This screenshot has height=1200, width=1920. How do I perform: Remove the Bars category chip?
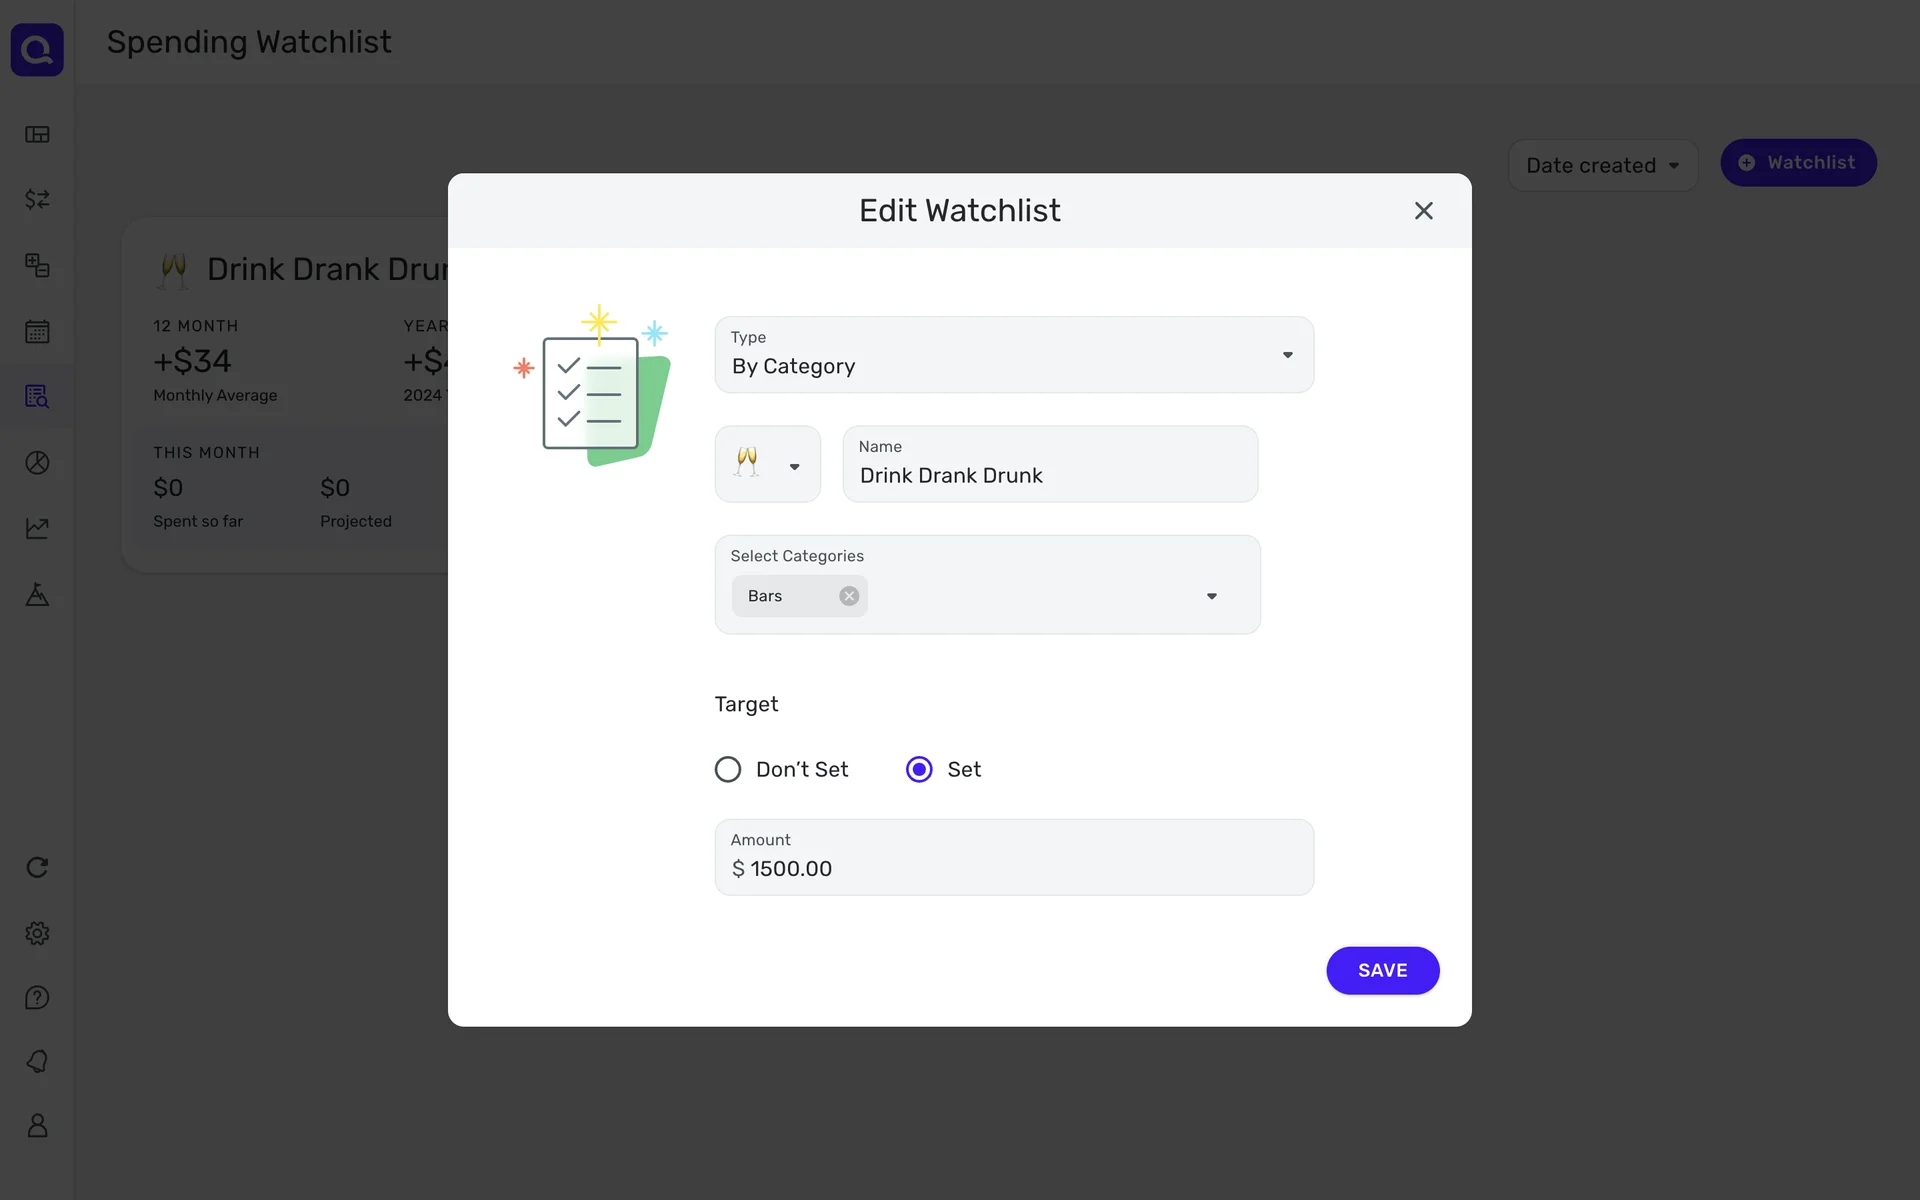click(x=849, y=596)
